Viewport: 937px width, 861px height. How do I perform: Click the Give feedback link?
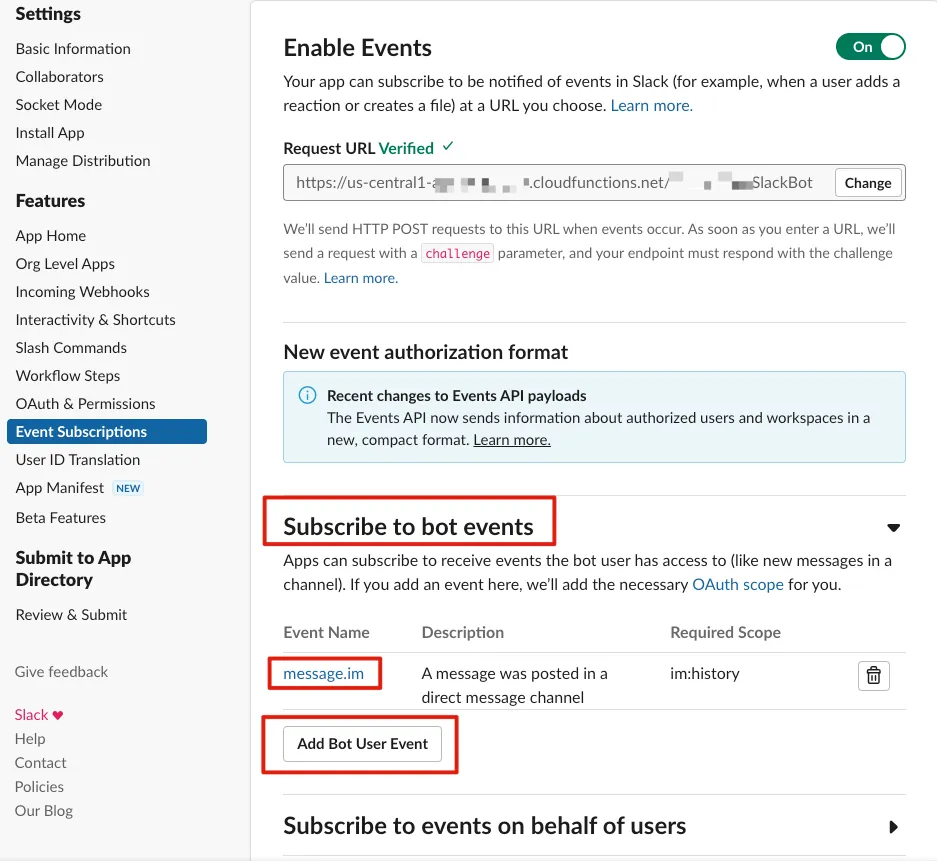61,672
